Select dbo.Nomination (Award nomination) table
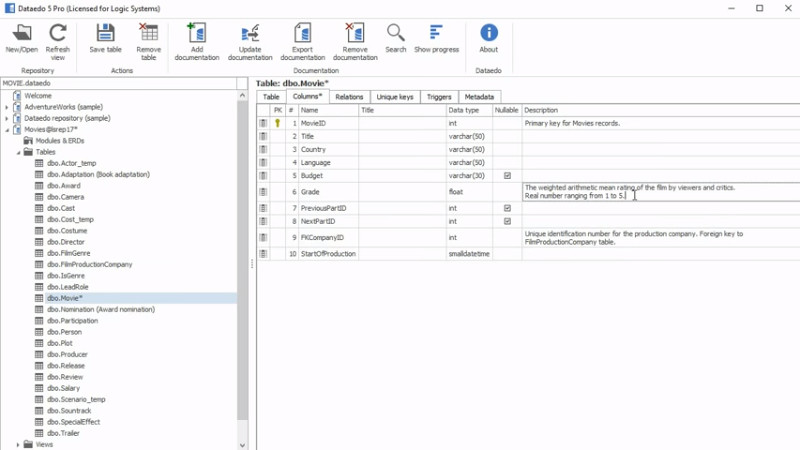This screenshot has height=450, width=800. (101, 309)
